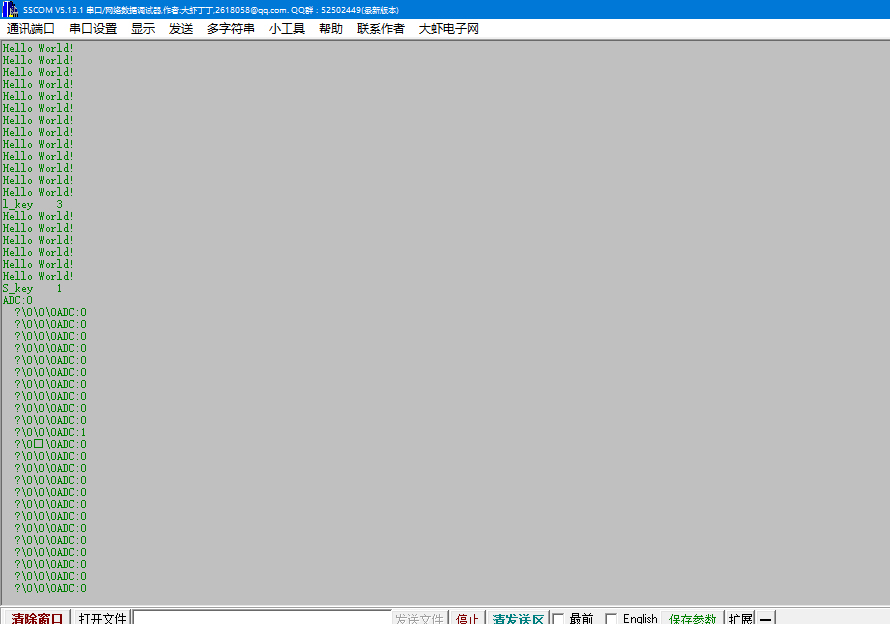Open the 帮助 help menu
Image resolution: width=890 pixels, height=624 pixels.
tap(330, 29)
